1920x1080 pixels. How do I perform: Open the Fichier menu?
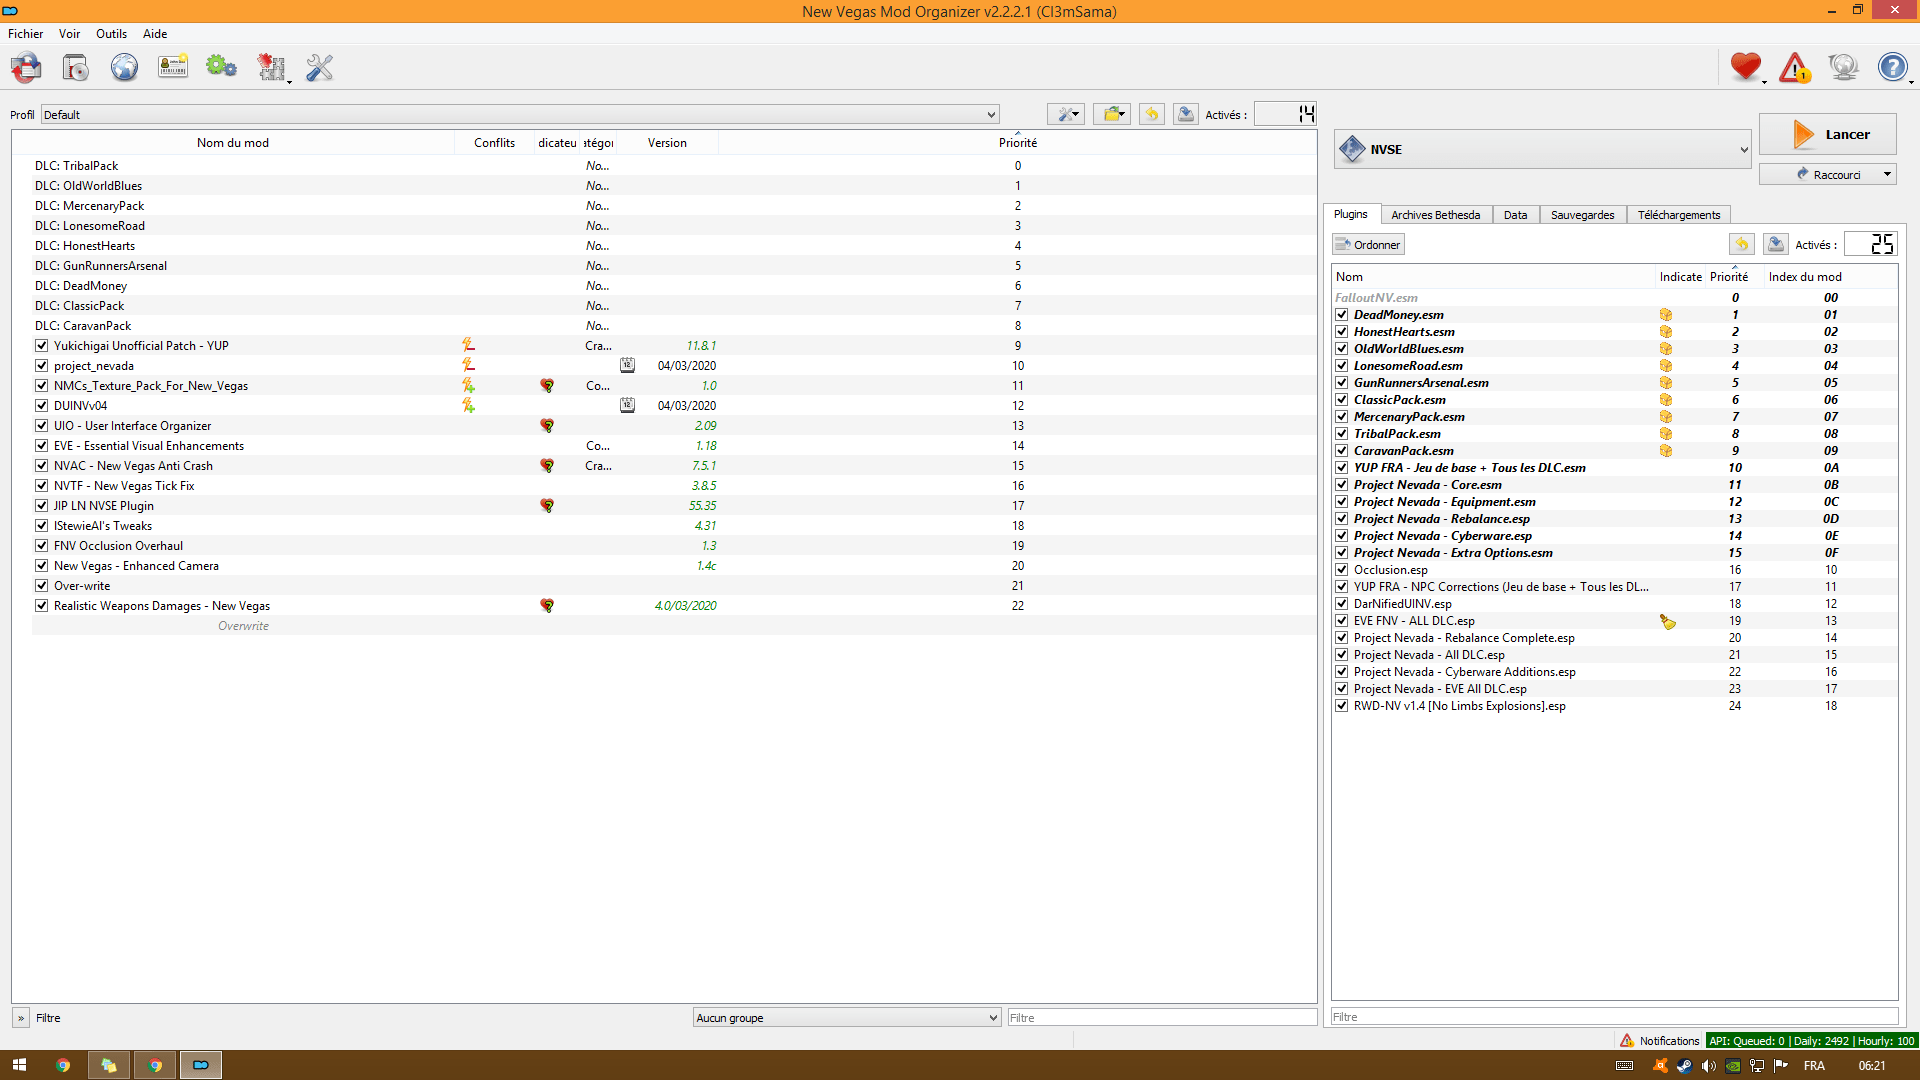tap(26, 33)
